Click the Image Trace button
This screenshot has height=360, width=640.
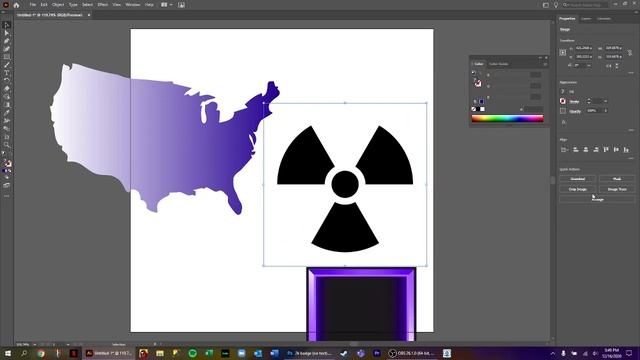(617, 189)
